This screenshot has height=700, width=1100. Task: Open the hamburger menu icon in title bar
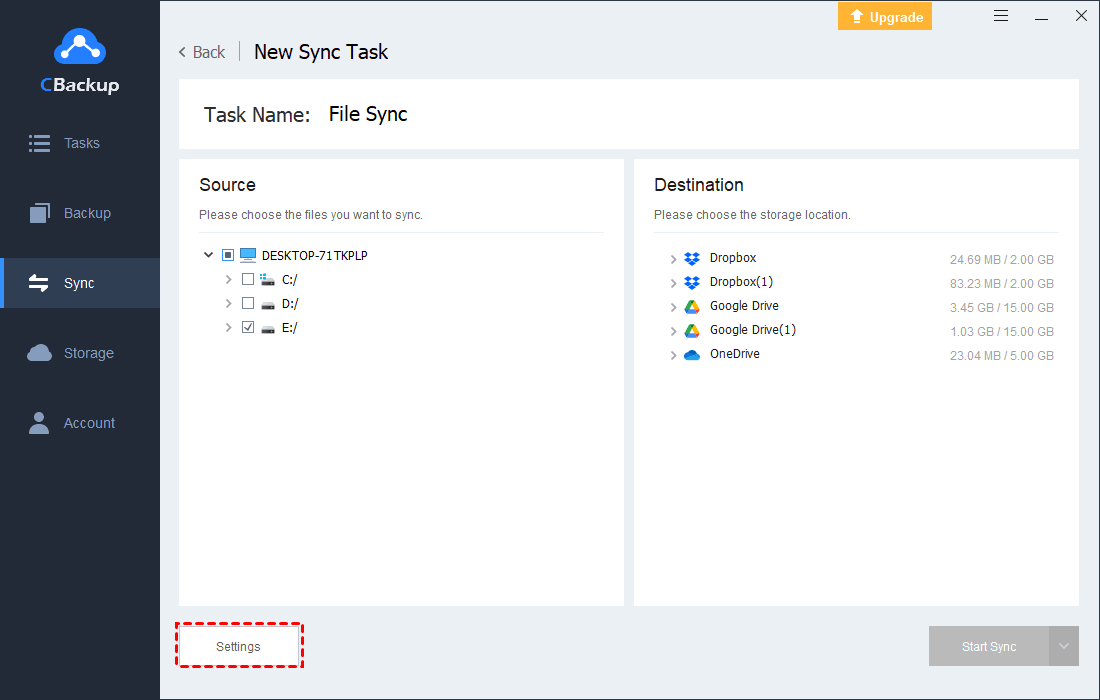[x=1001, y=16]
